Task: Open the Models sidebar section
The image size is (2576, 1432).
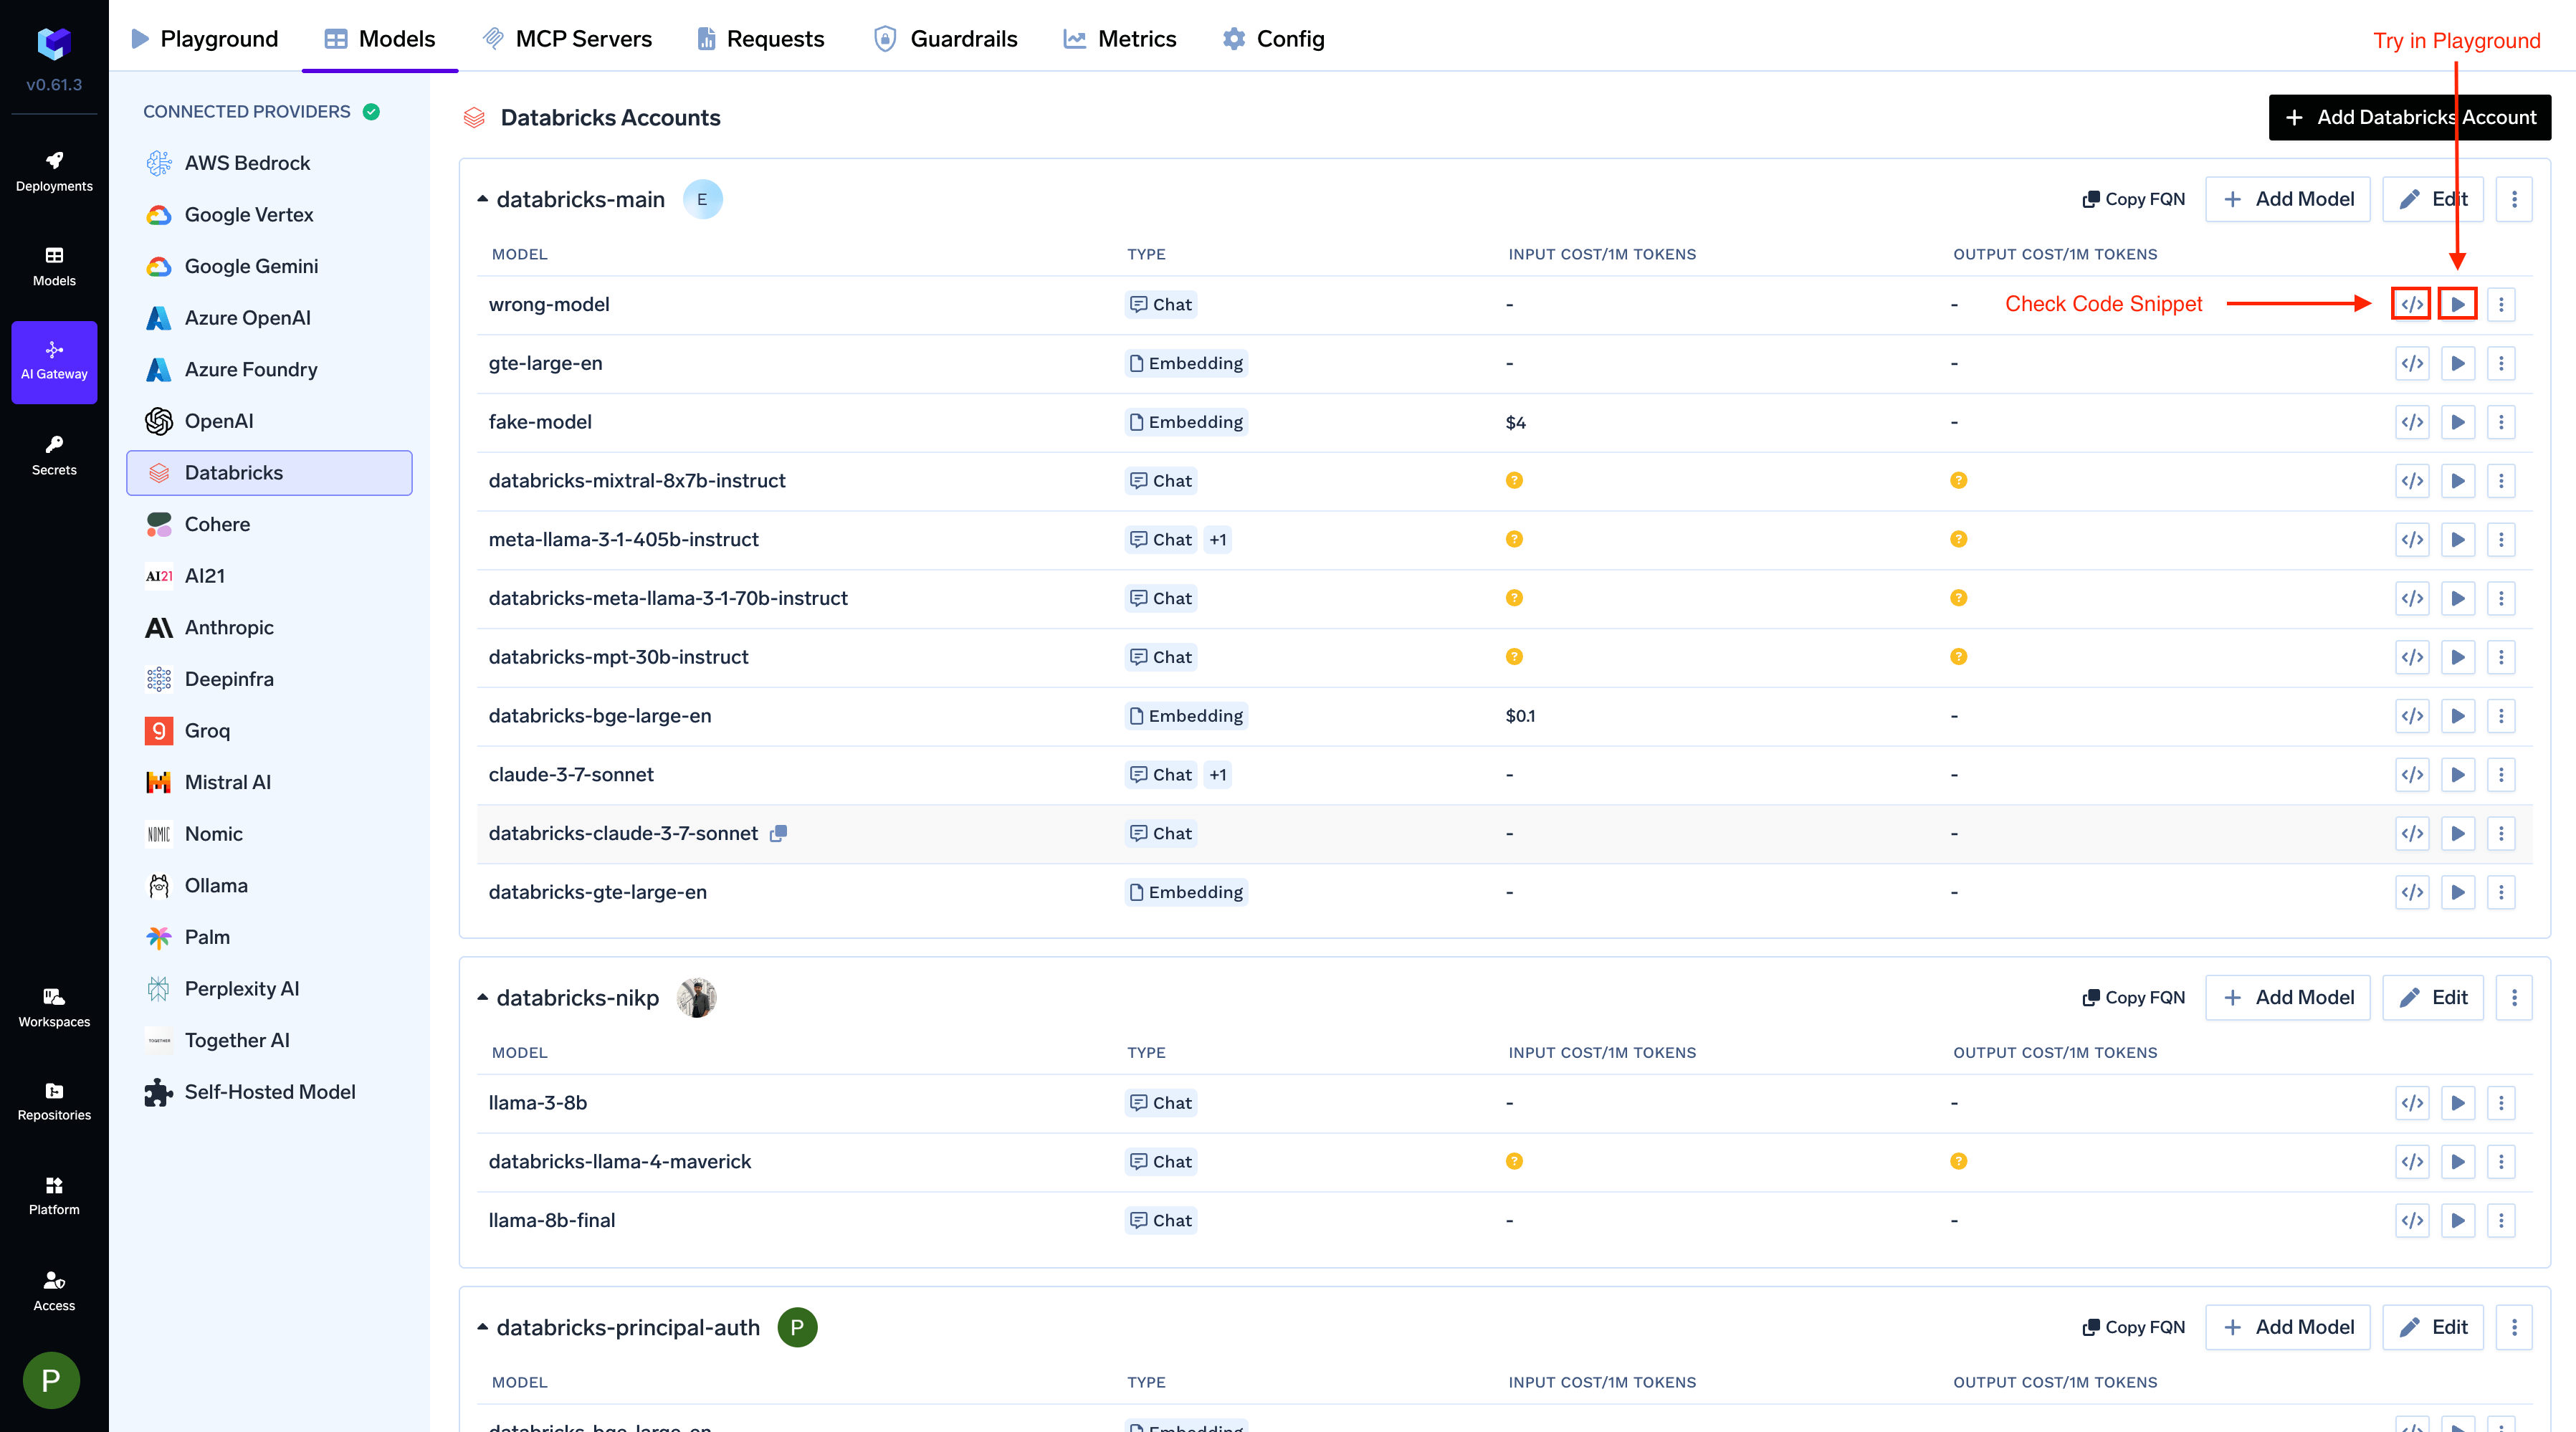Action: (54, 267)
